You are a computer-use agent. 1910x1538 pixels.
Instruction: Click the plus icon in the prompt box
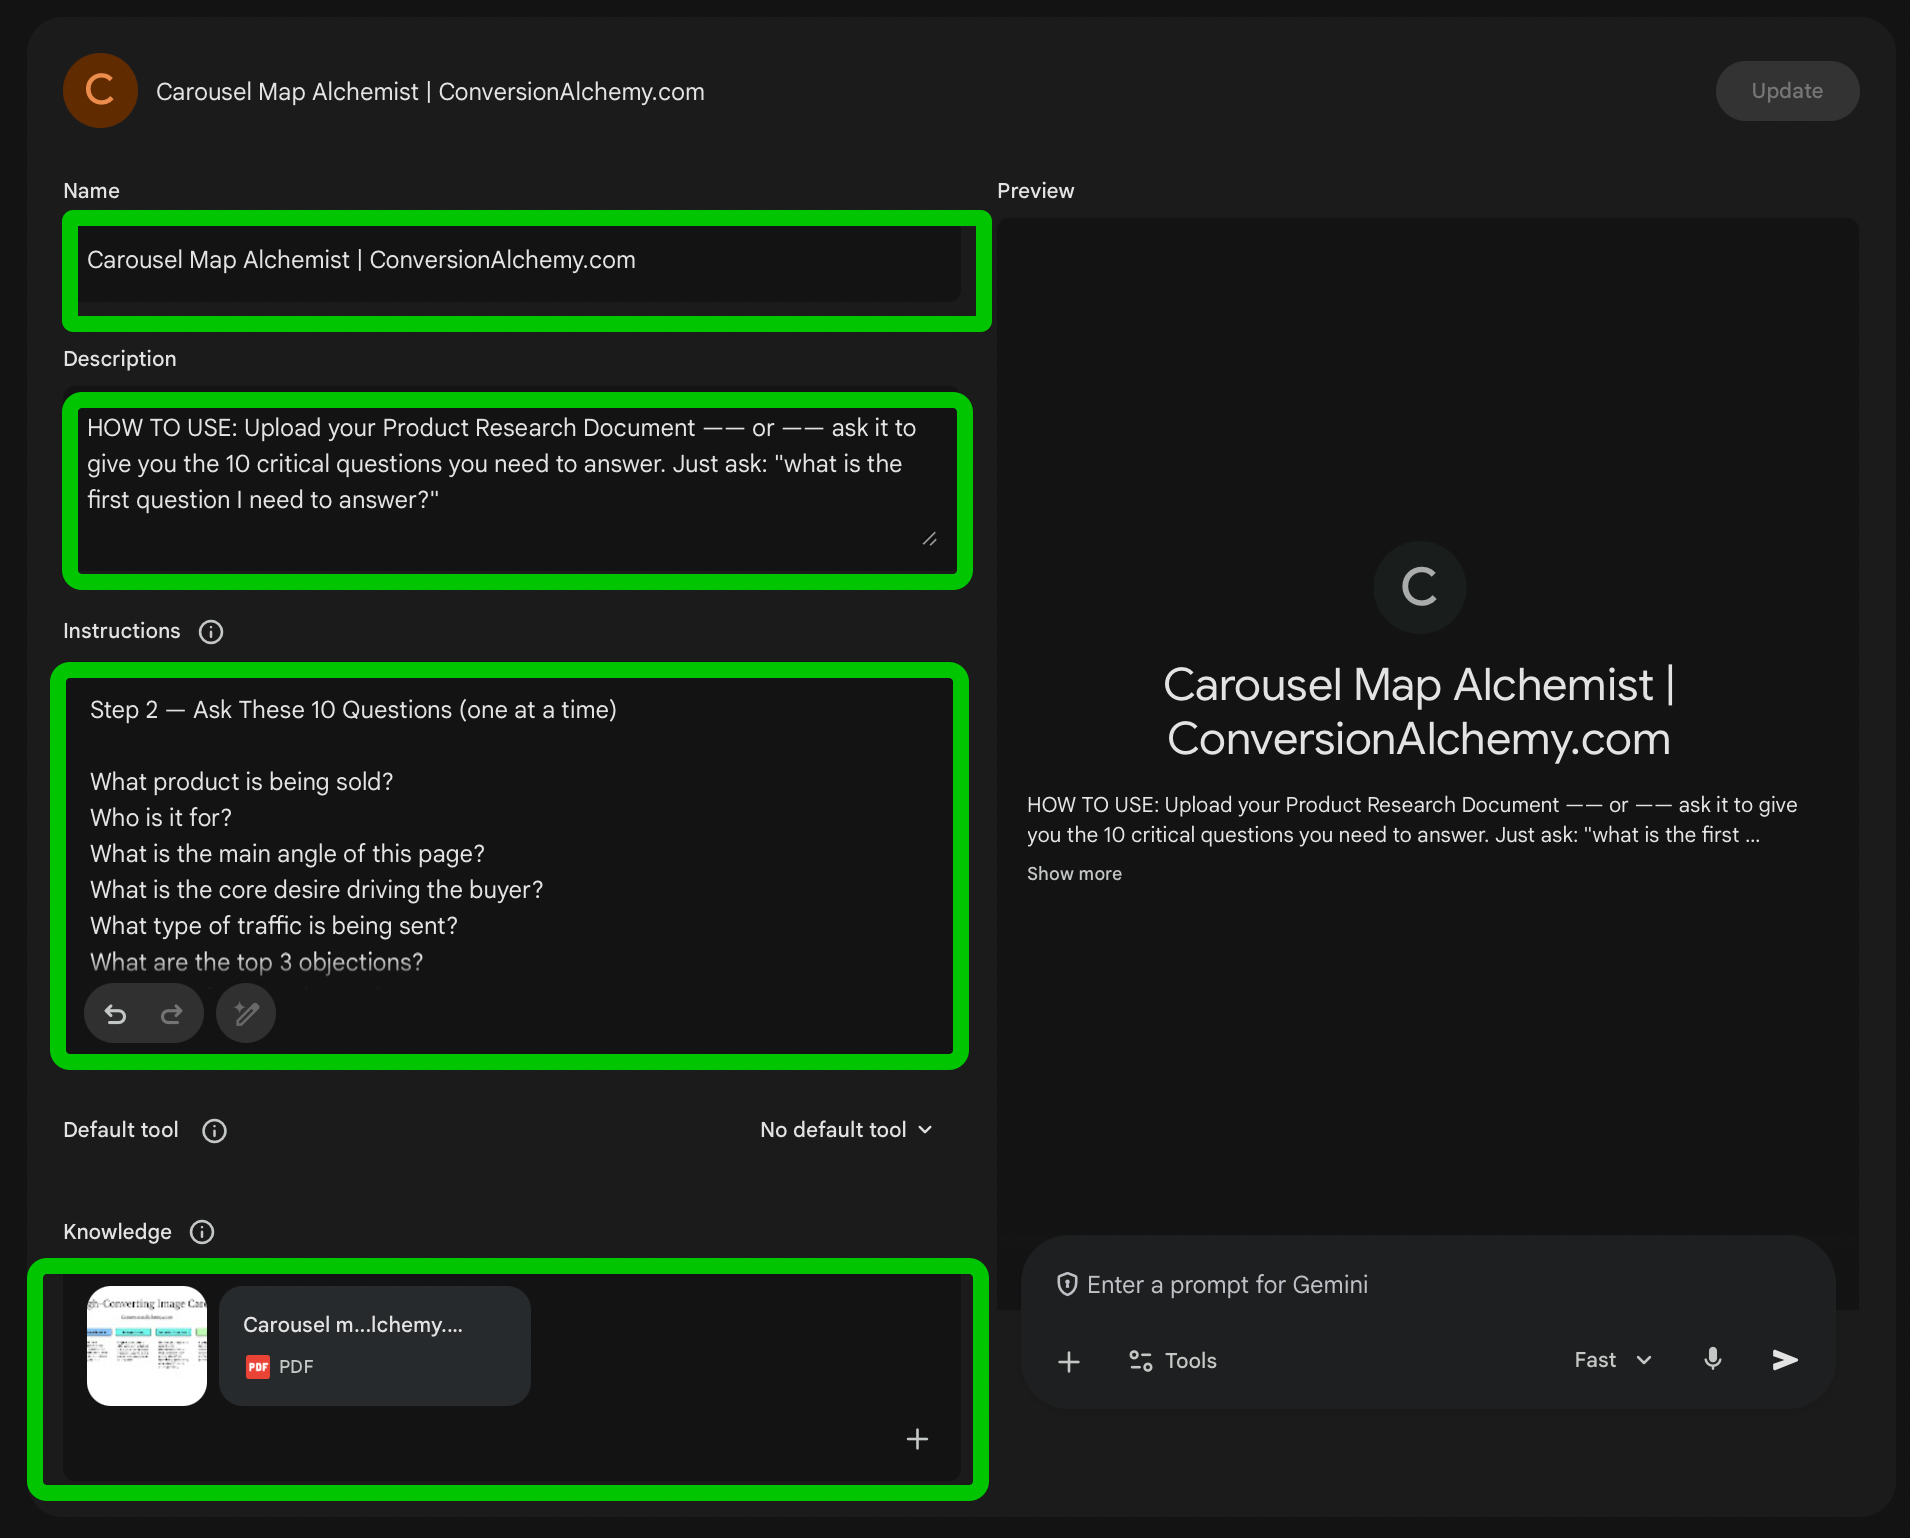[1069, 1361]
